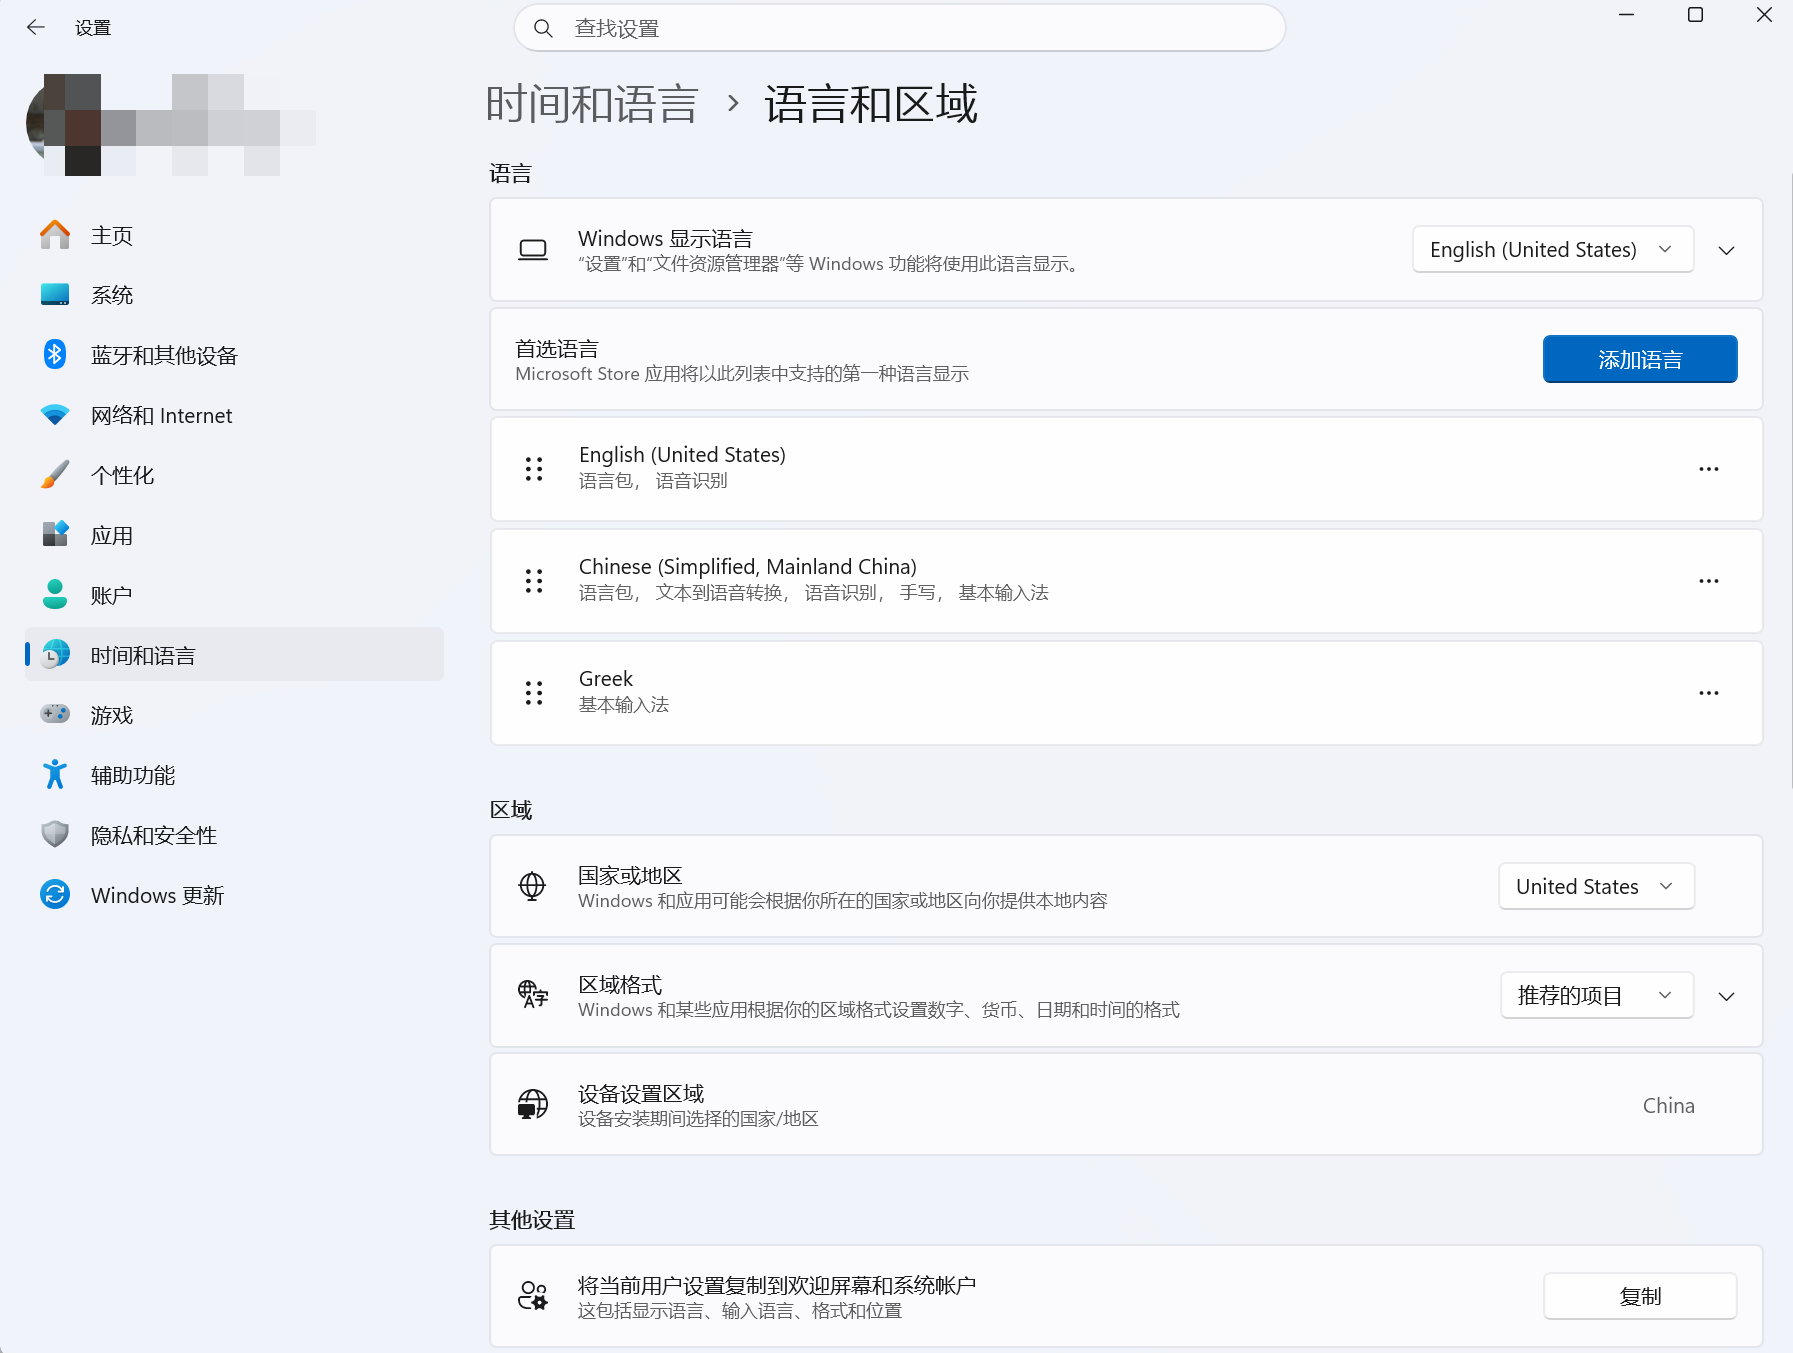The width and height of the screenshot is (1793, 1353).
Task: Click the 首选语言 heading
Action: click(557, 349)
